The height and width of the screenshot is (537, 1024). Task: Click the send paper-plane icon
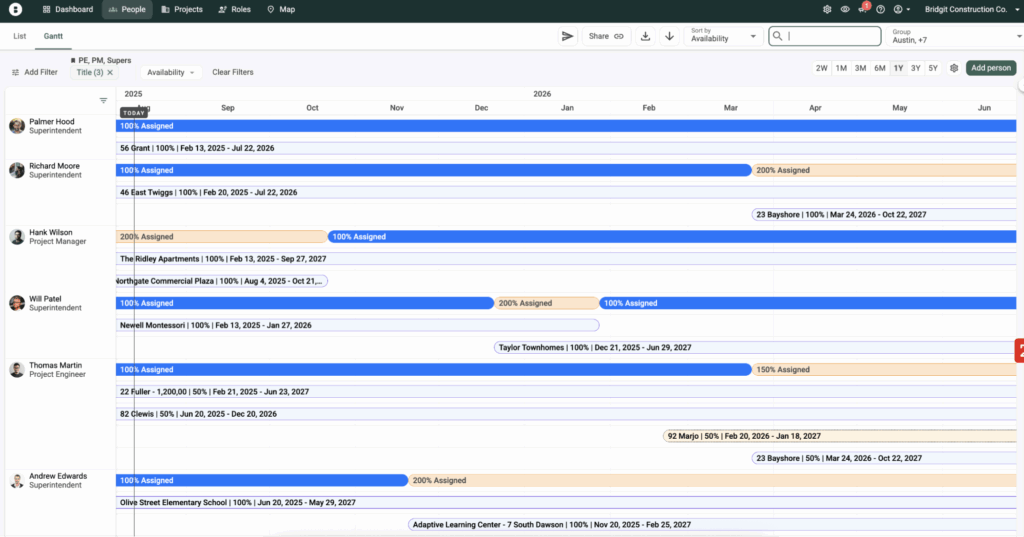click(568, 36)
